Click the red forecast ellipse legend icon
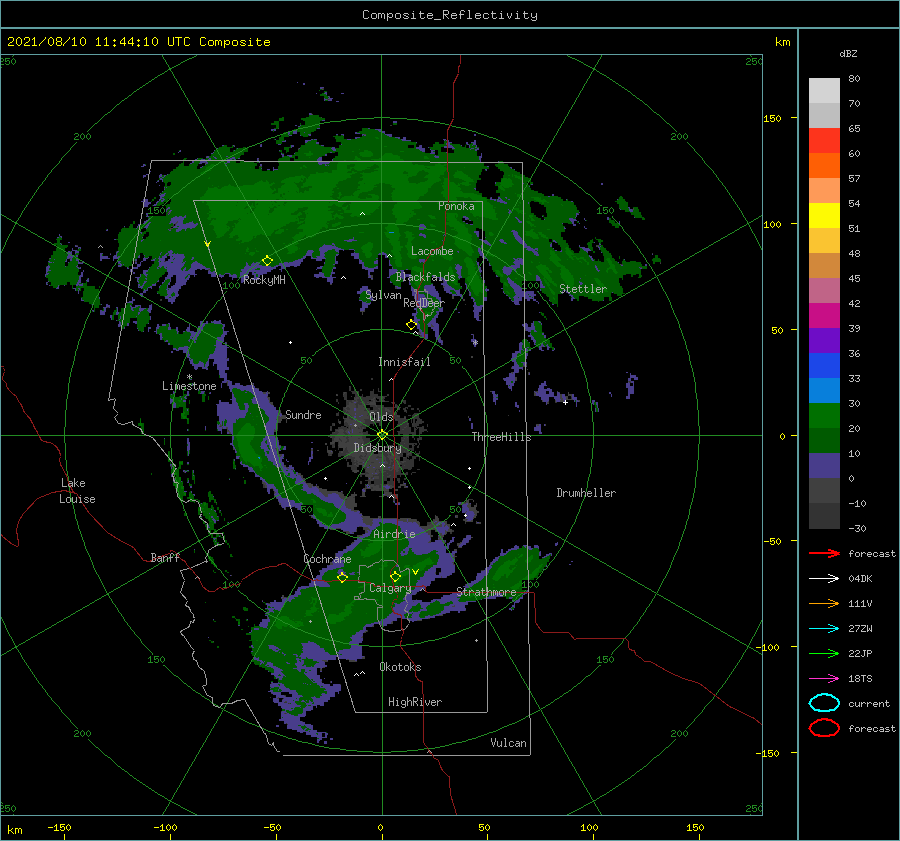900x841 pixels. pyautogui.click(x=824, y=728)
